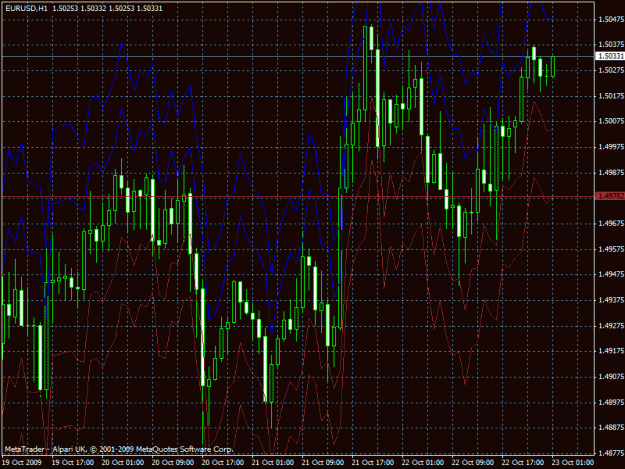The height and width of the screenshot is (469, 625).
Task: Click the 1.49275 price scale value
Action: (611, 326)
